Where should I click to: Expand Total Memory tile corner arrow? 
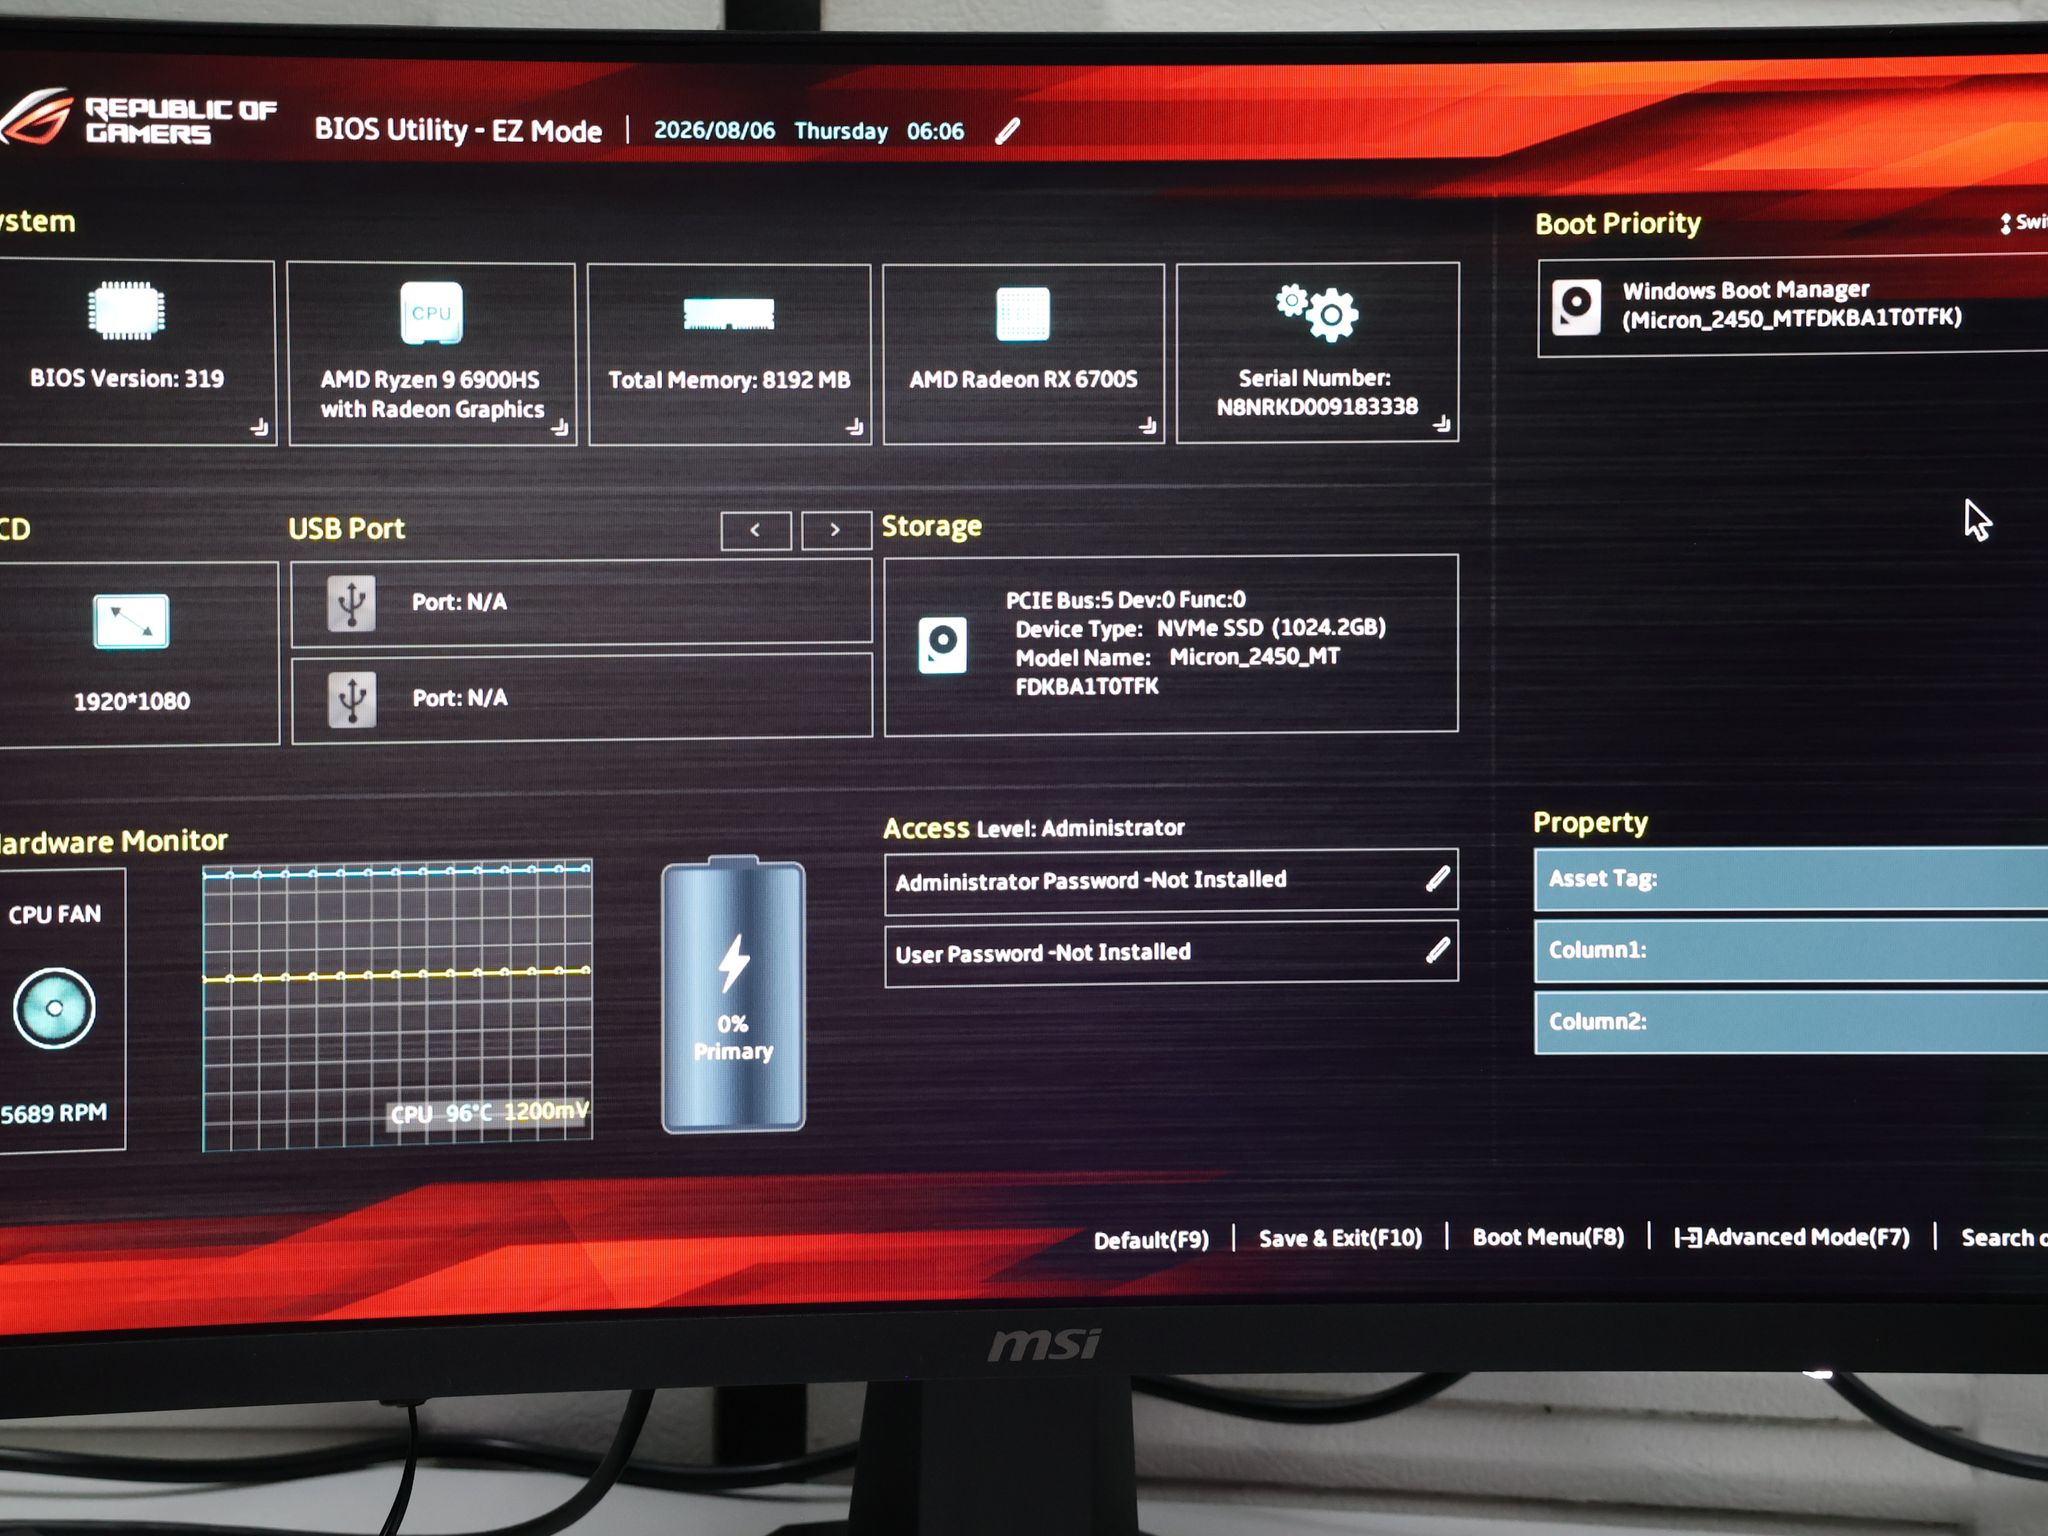tap(854, 427)
